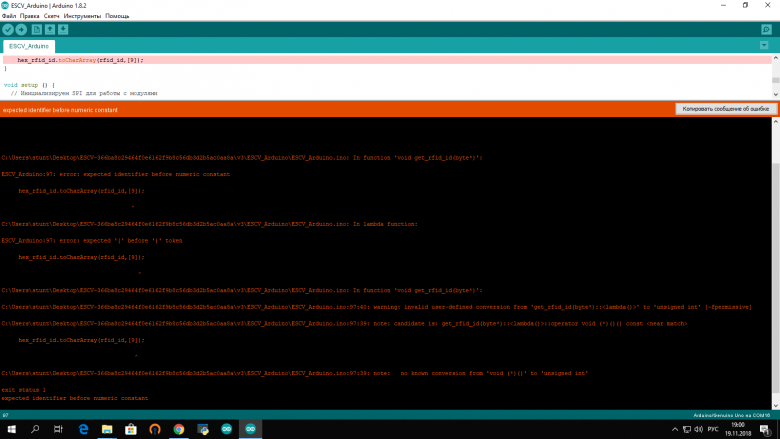Open the Python app icon on taskbar
This screenshot has width=780, height=439.
pyautogui.click(x=202, y=429)
